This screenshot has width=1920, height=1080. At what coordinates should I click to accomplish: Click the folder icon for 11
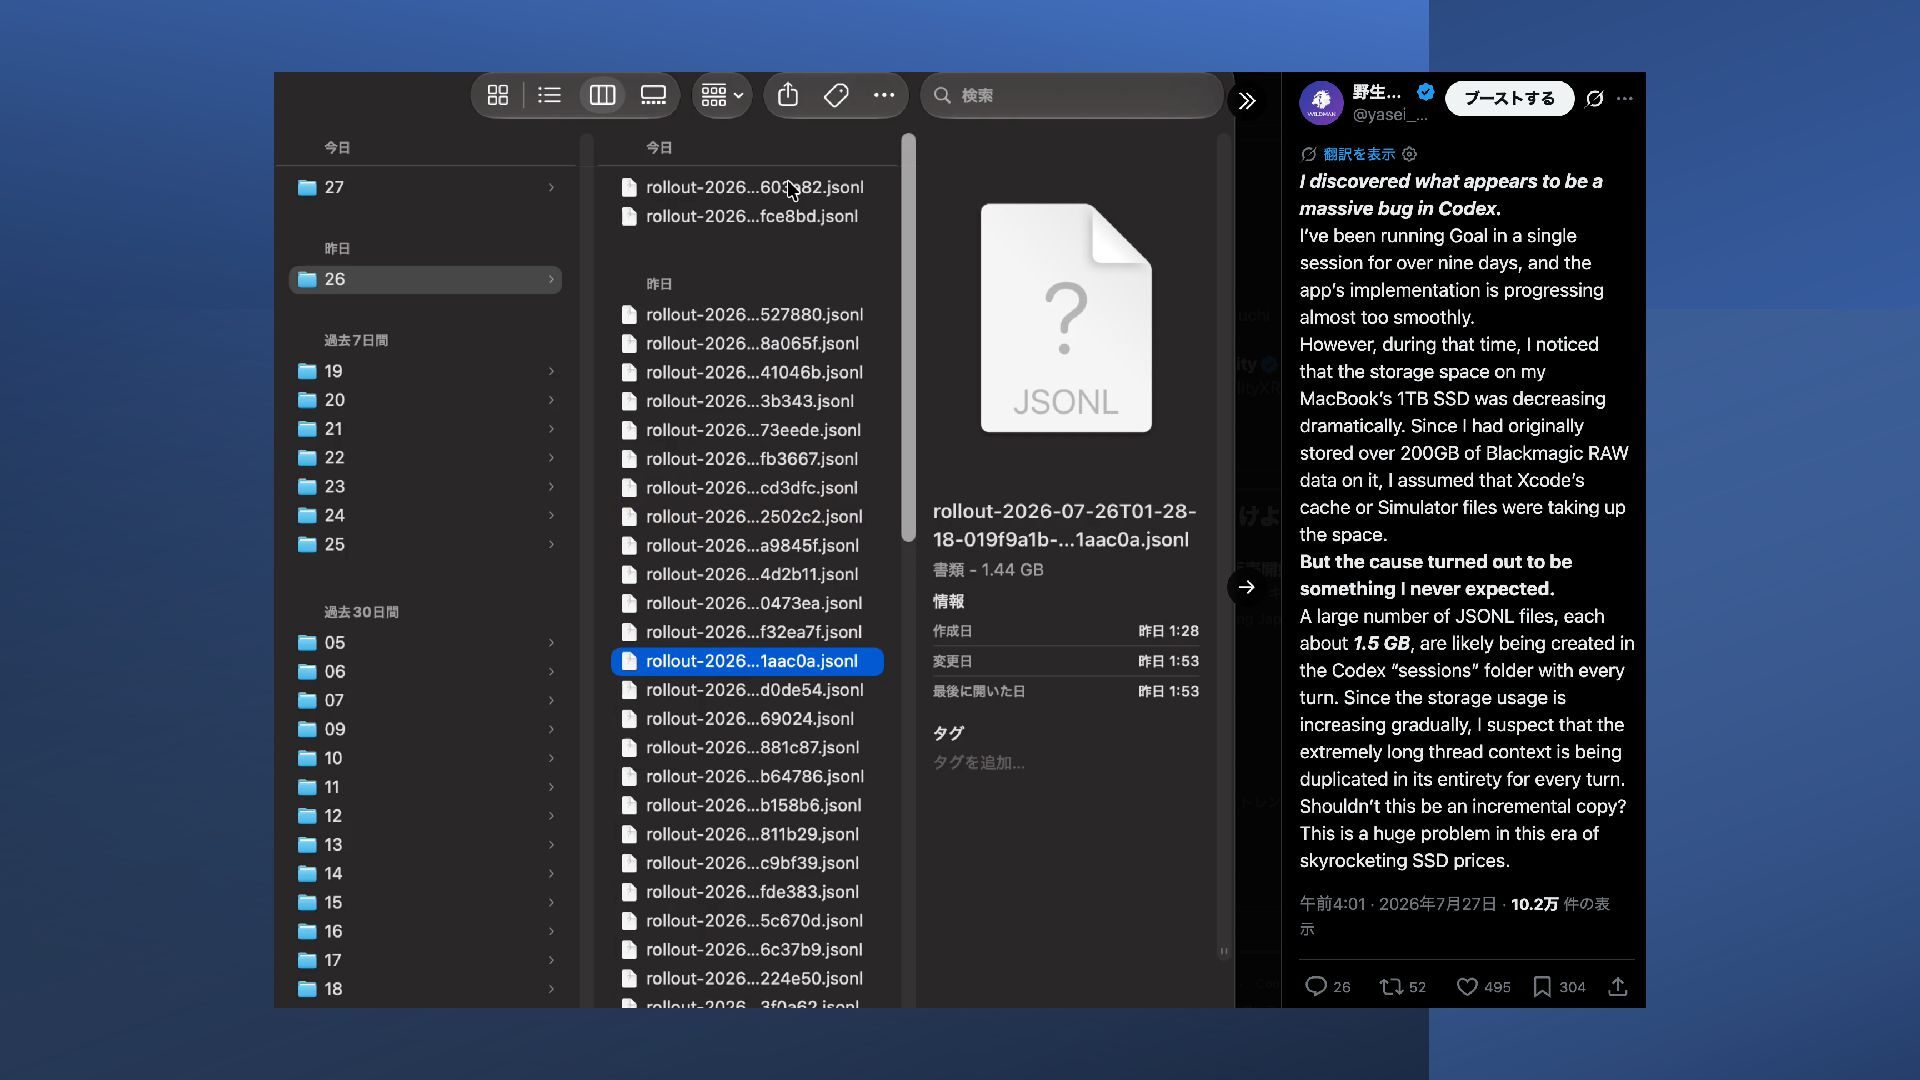coord(307,788)
